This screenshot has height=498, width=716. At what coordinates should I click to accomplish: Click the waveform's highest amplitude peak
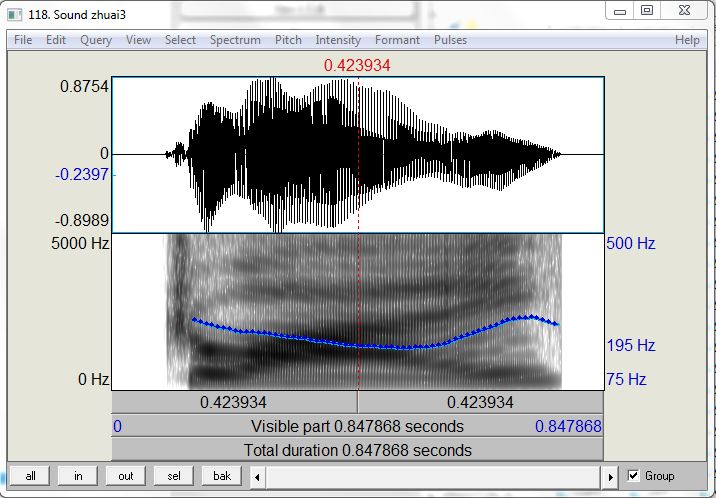click(x=273, y=79)
